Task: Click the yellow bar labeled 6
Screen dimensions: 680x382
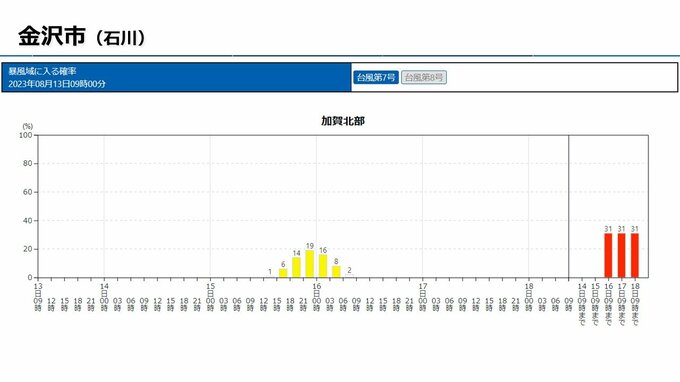Action: tap(283, 273)
